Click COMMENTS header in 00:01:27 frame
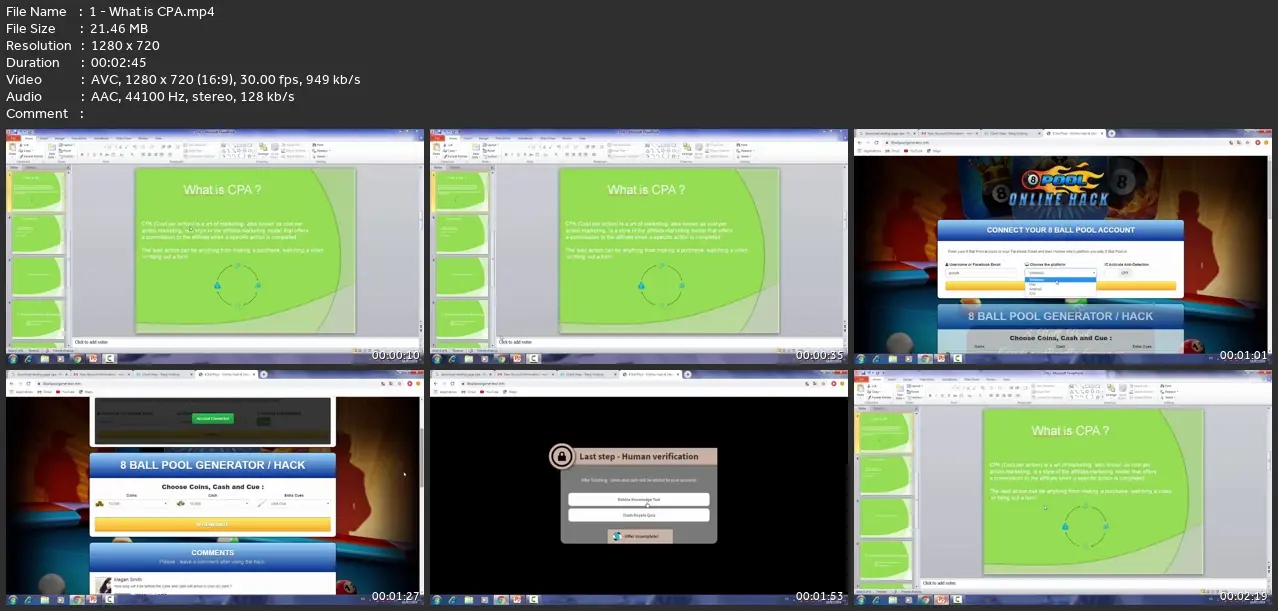Image resolution: width=1278 pixels, height=611 pixels. [213, 553]
